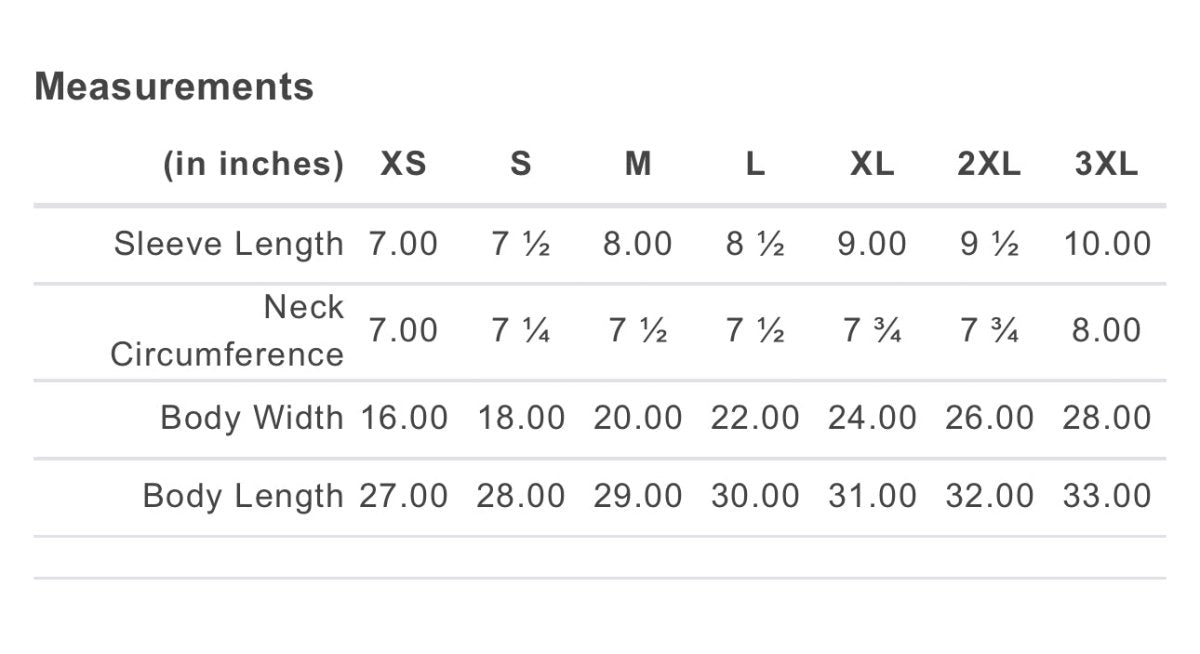Select the M size column header
The width and height of the screenshot is (1200, 654).
[x=638, y=164]
